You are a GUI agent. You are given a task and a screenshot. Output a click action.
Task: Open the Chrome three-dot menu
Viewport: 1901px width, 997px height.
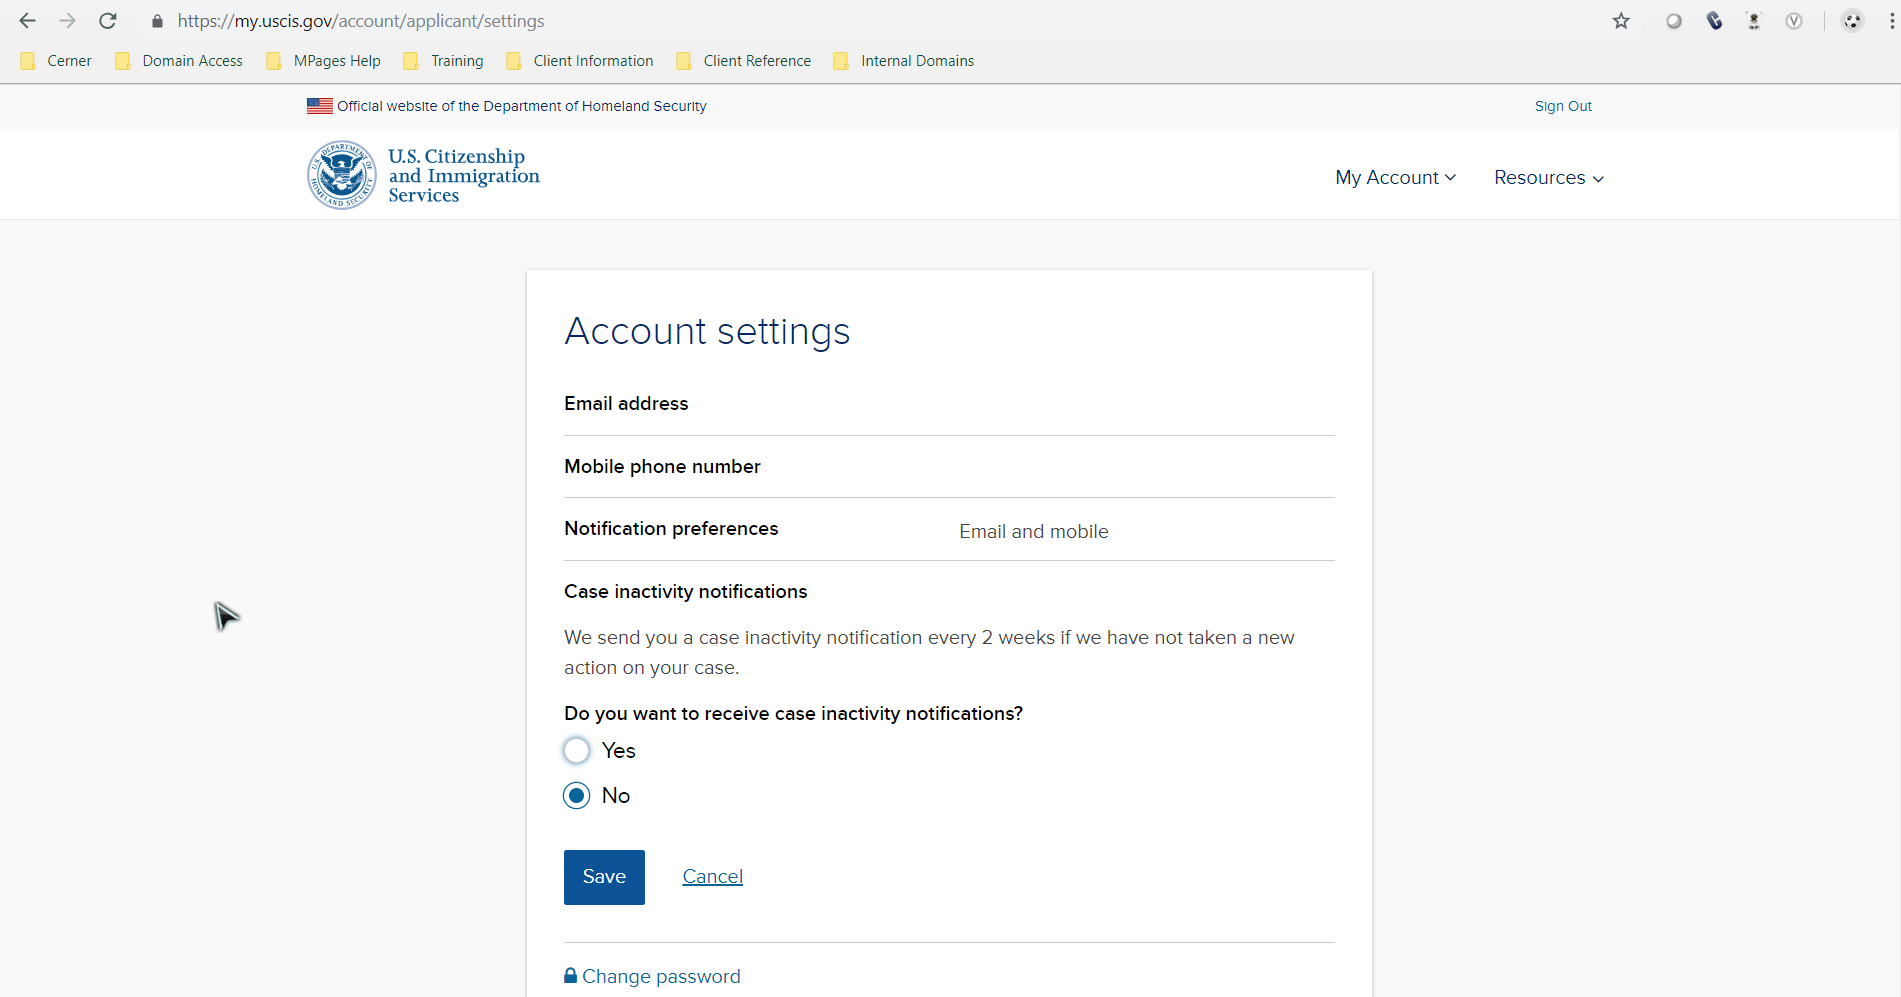(1891, 21)
